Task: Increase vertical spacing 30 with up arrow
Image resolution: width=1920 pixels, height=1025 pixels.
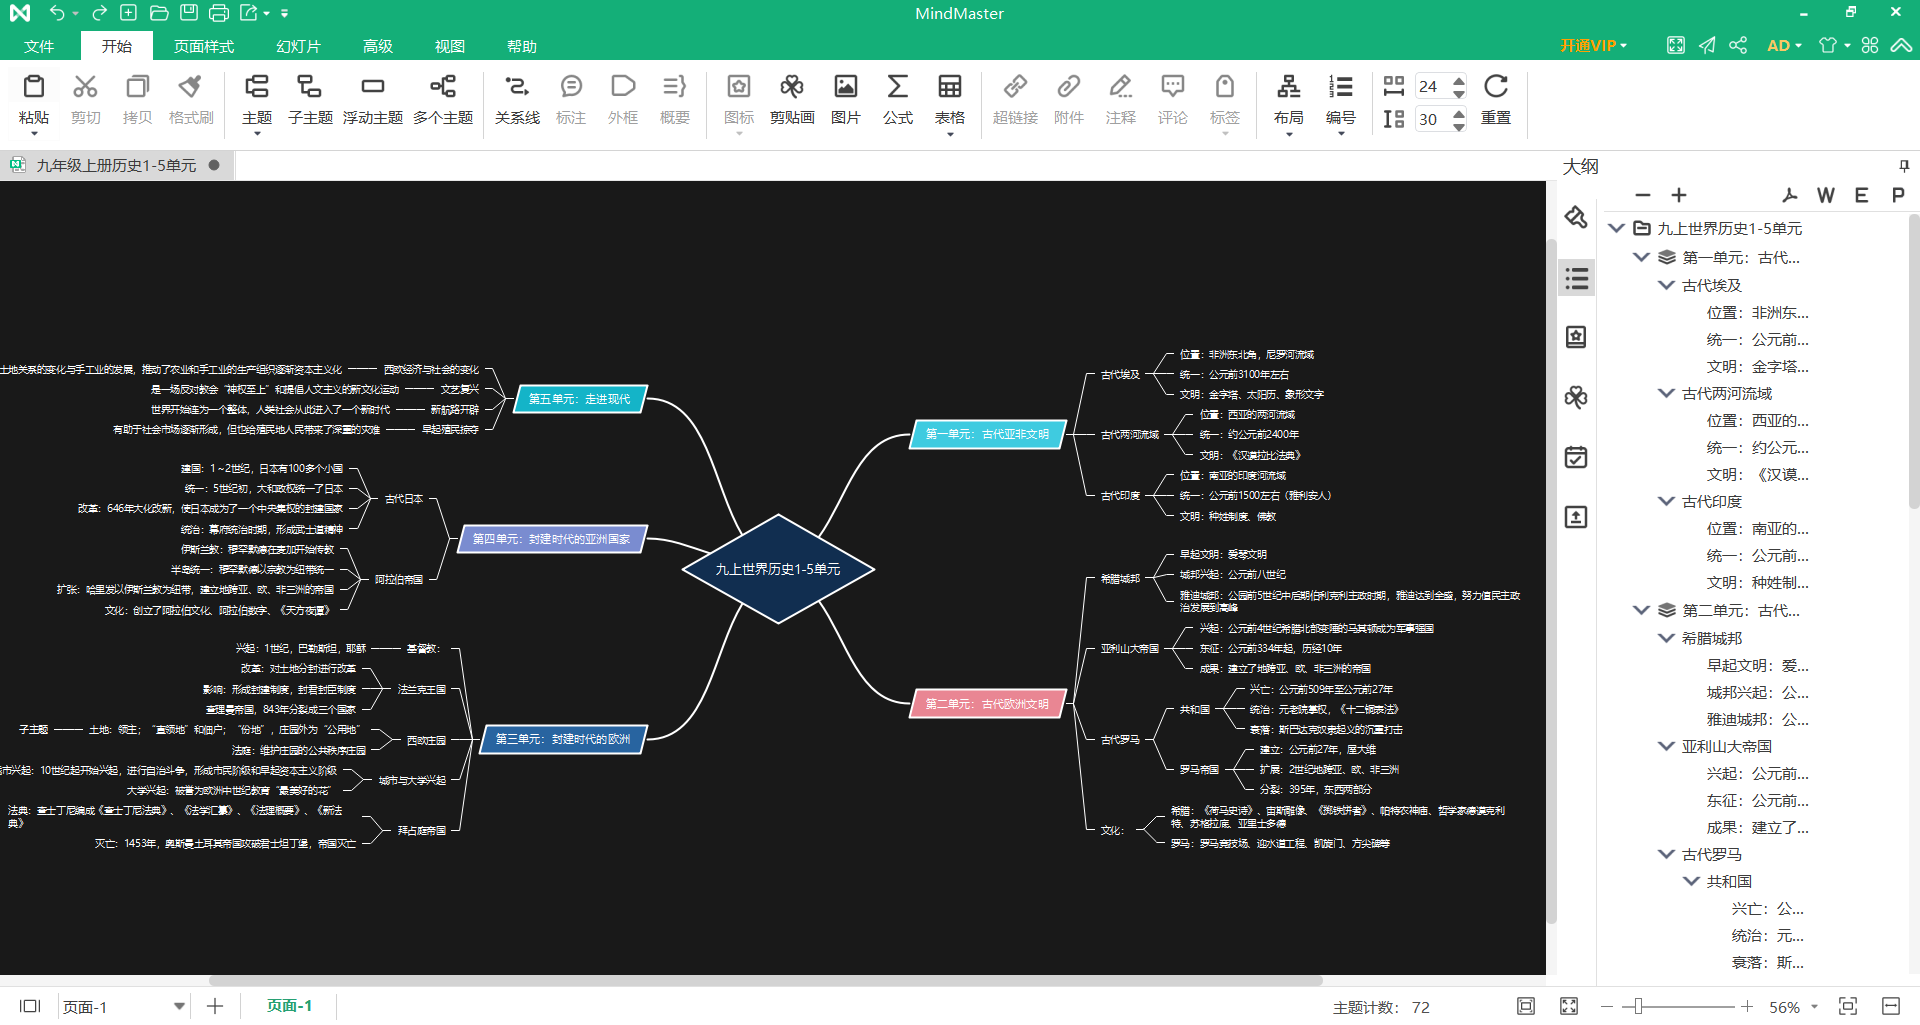Action: (1459, 114)
